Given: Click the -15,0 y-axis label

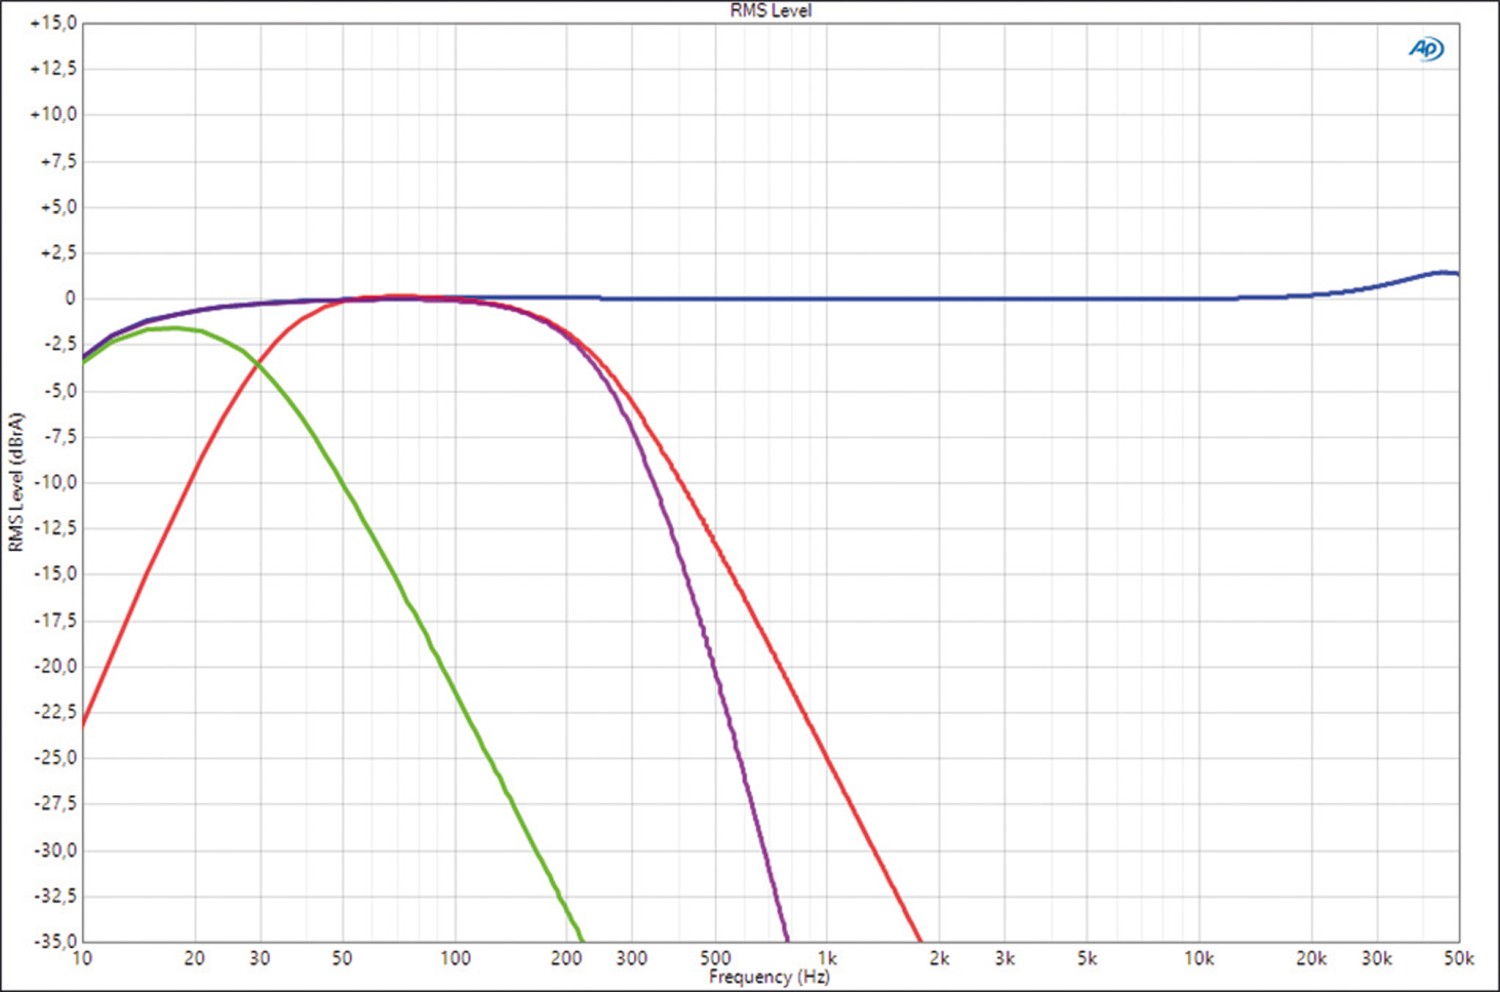Looking at the screenshot, I should coord(55,574).
